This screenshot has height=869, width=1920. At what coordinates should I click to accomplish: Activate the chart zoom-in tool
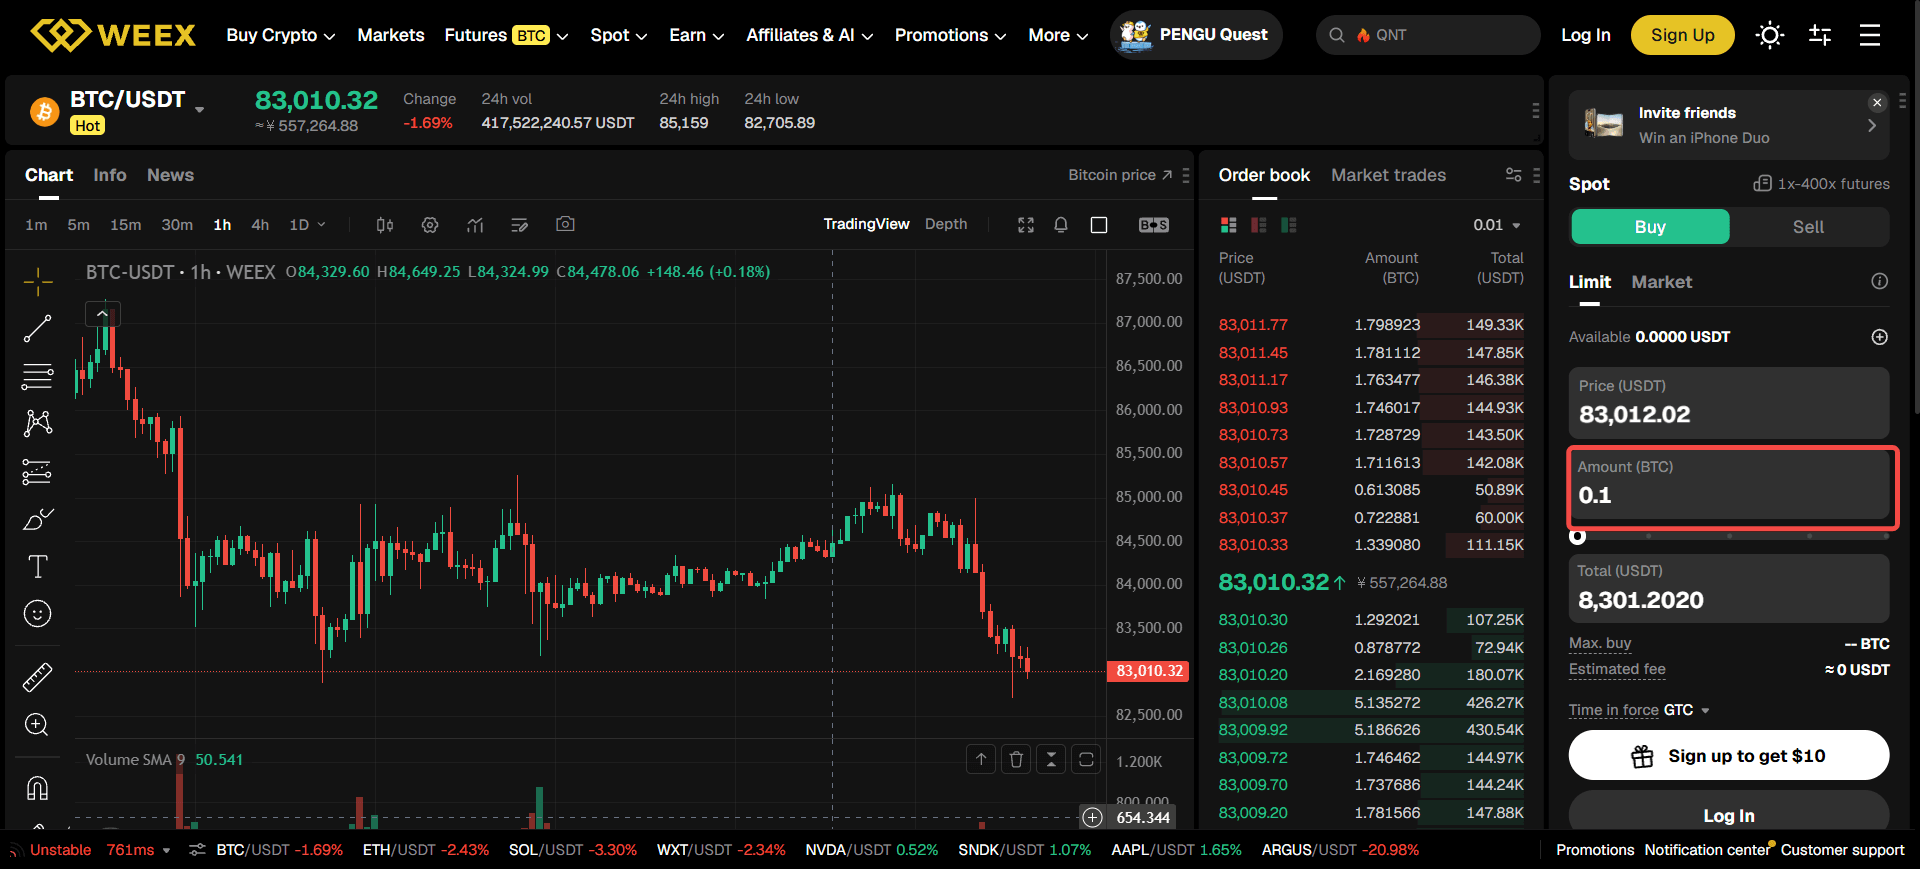tap(38, 724)
